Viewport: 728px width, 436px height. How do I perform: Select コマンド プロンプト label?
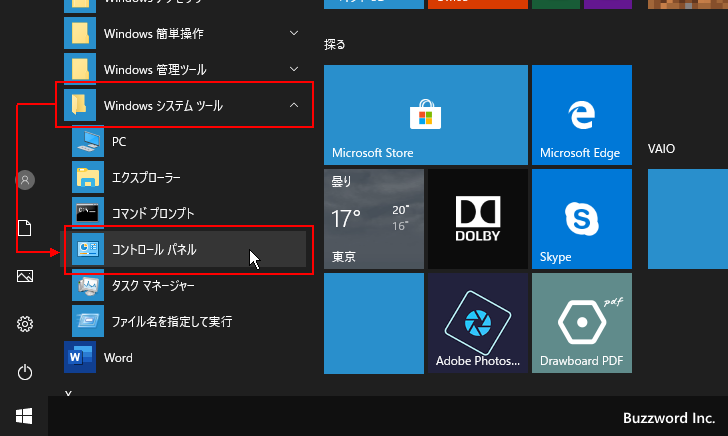(153, 214)
